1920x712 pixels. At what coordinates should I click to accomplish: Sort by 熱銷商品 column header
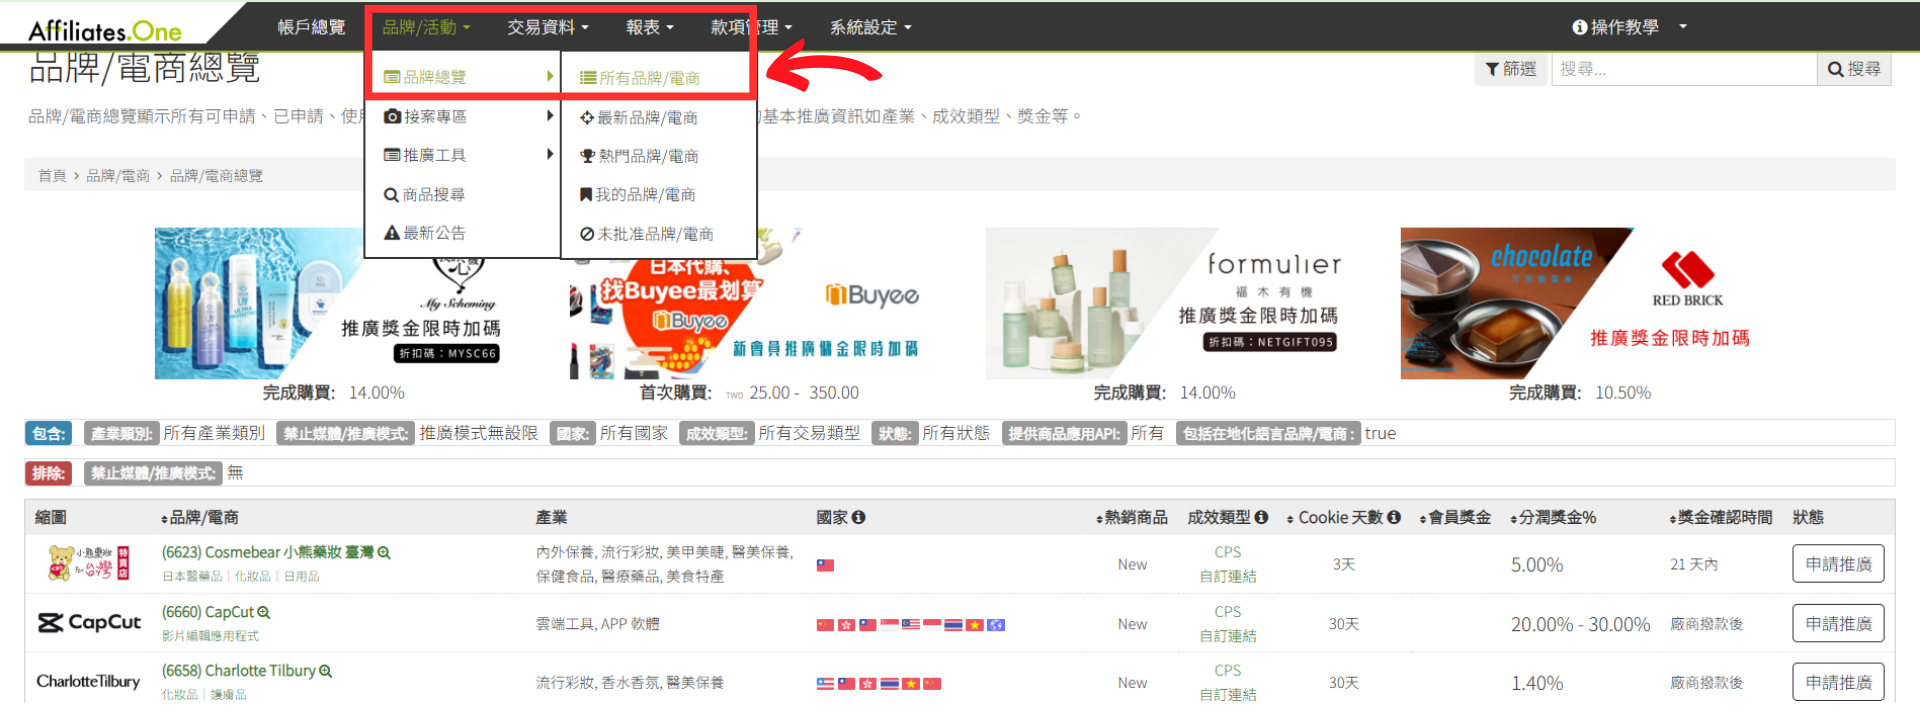(x=1131, y=518)
